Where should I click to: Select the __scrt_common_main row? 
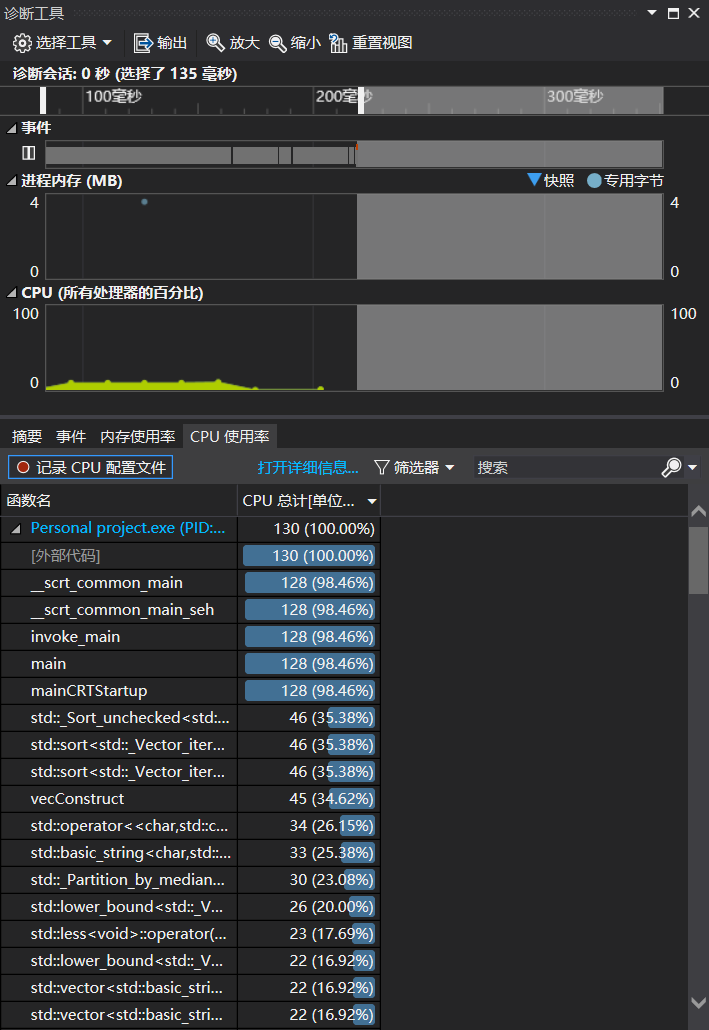[191, 583]
